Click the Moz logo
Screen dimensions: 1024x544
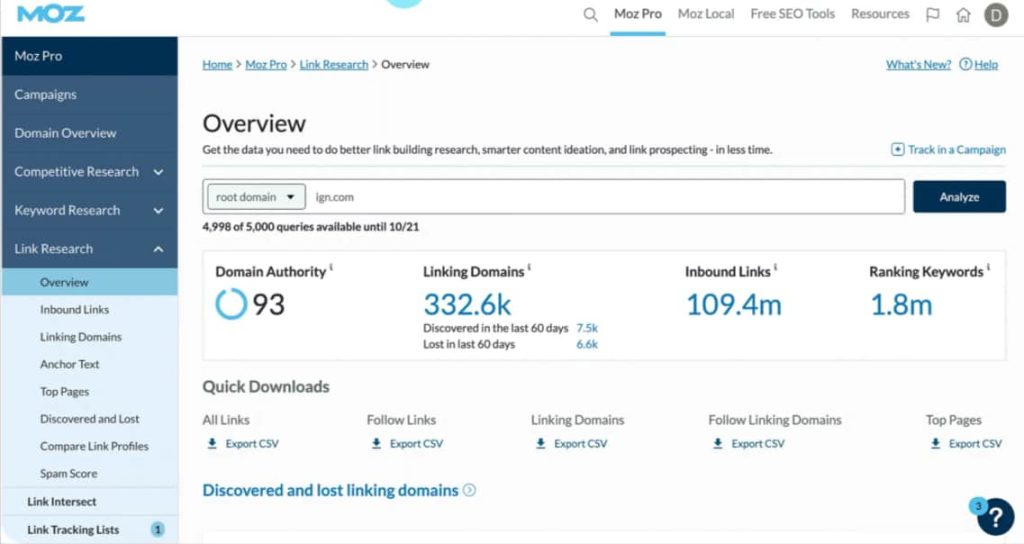pyautogui.click(x=50, y=14)
